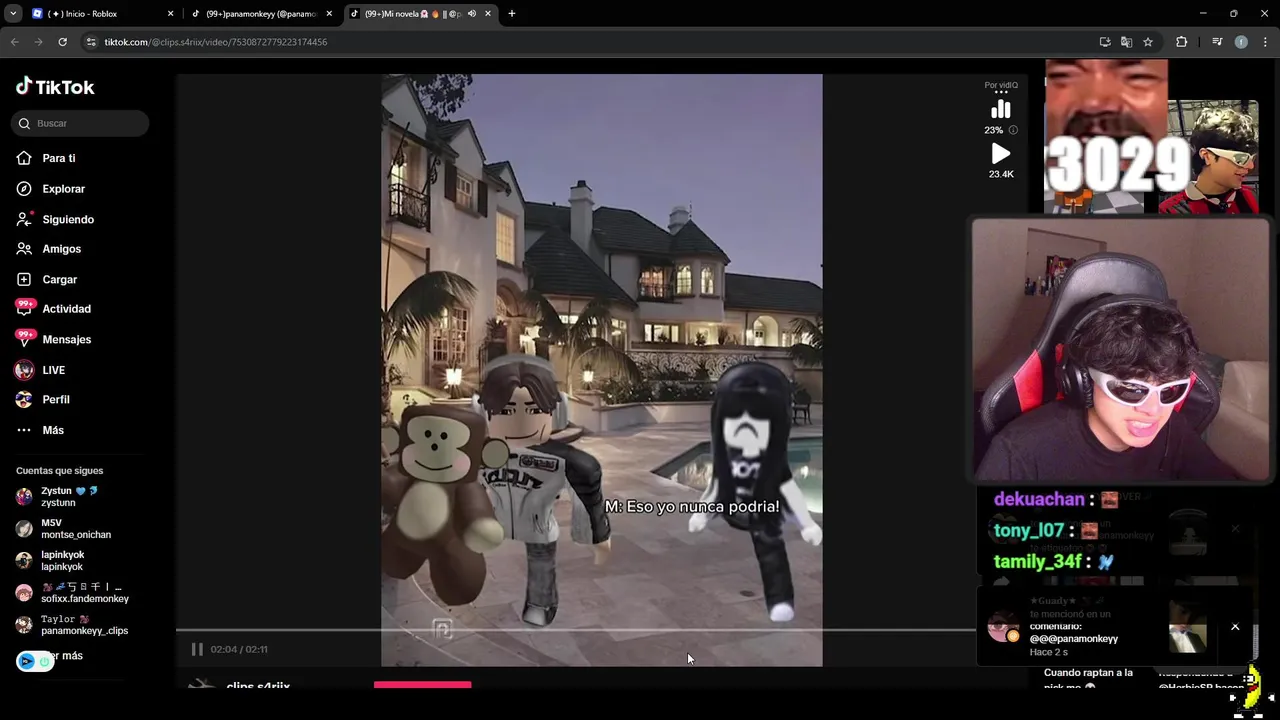Go forward in browser
The image size is (1280, 720).
tap(38, 42)
